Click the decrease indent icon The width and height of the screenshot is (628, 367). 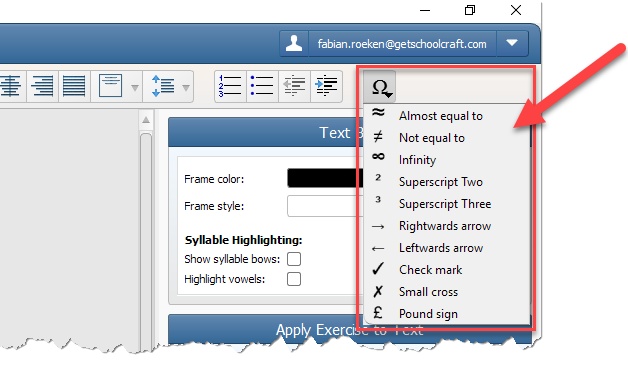[x=294, y=86]
